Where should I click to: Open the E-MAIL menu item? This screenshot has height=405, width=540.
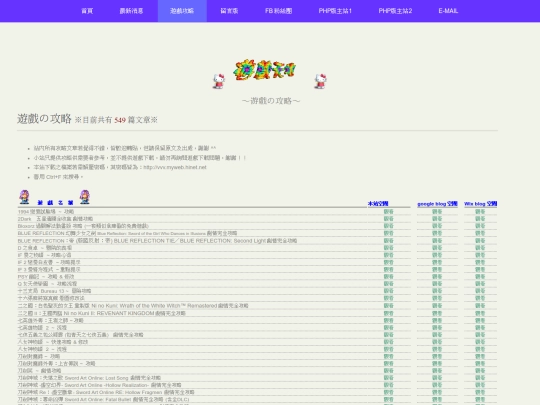click(448, 11)
